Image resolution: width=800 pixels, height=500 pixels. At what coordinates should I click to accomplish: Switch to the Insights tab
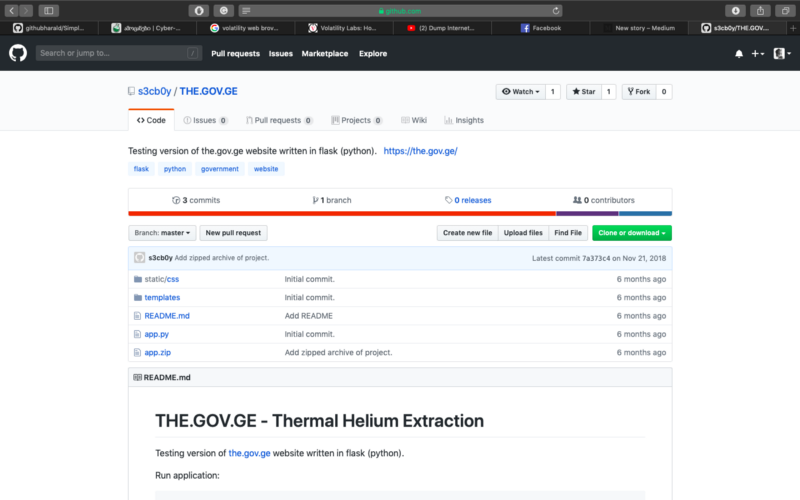(x=464, y=120)
